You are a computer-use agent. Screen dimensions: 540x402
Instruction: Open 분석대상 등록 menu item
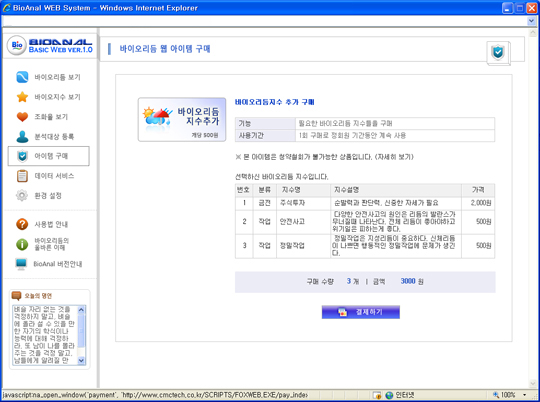(x=54, y=136)
